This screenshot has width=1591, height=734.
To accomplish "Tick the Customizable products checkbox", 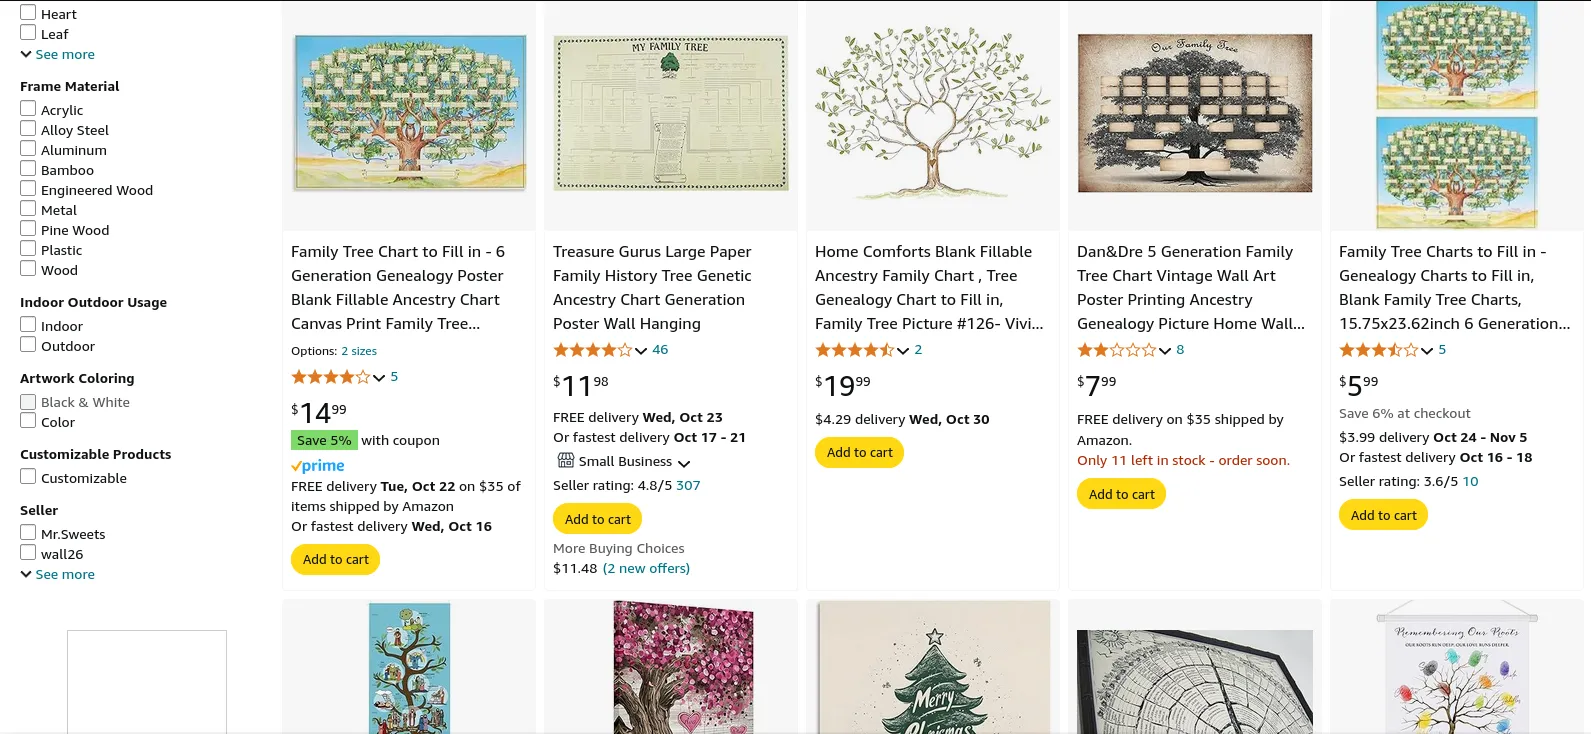I will pos(29,477).
